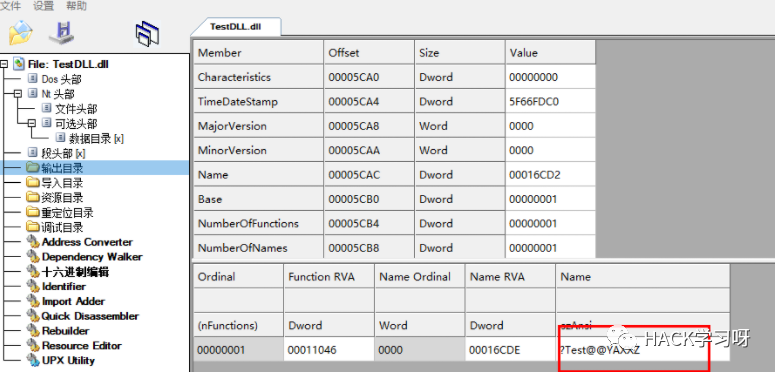Edit the Name value 00016CD2
Screen dimensions: 775x372
point(551,175)
